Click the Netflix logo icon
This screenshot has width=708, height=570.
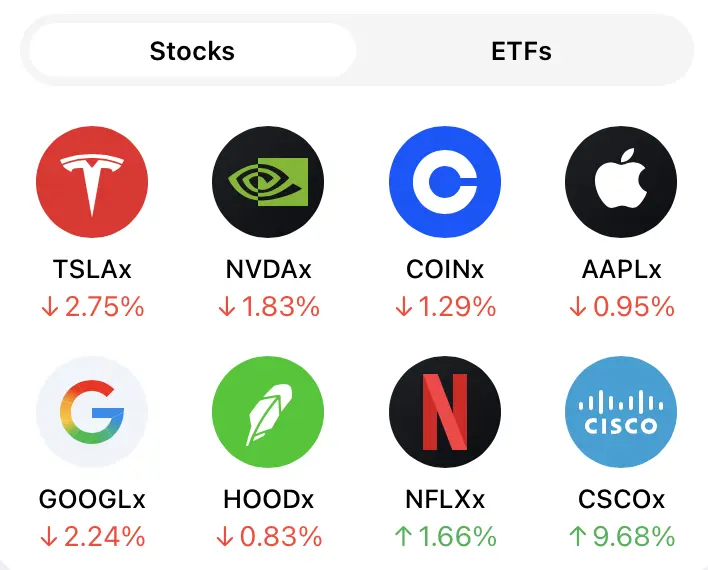[444, 411]
